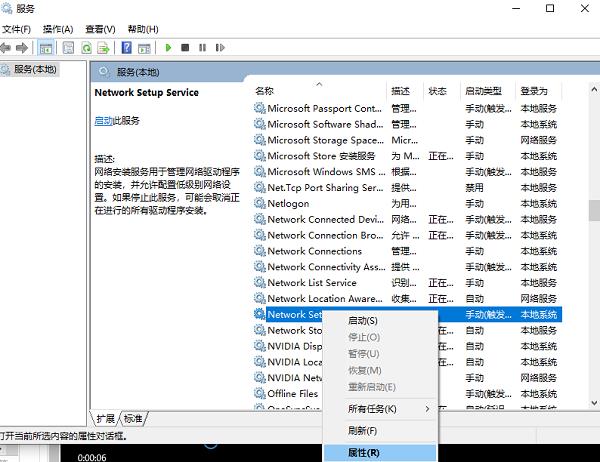Open the Help toolbar icon
The height and width of the screenshot is (462, 600).
pyautogui.click(x=126, y=48)
